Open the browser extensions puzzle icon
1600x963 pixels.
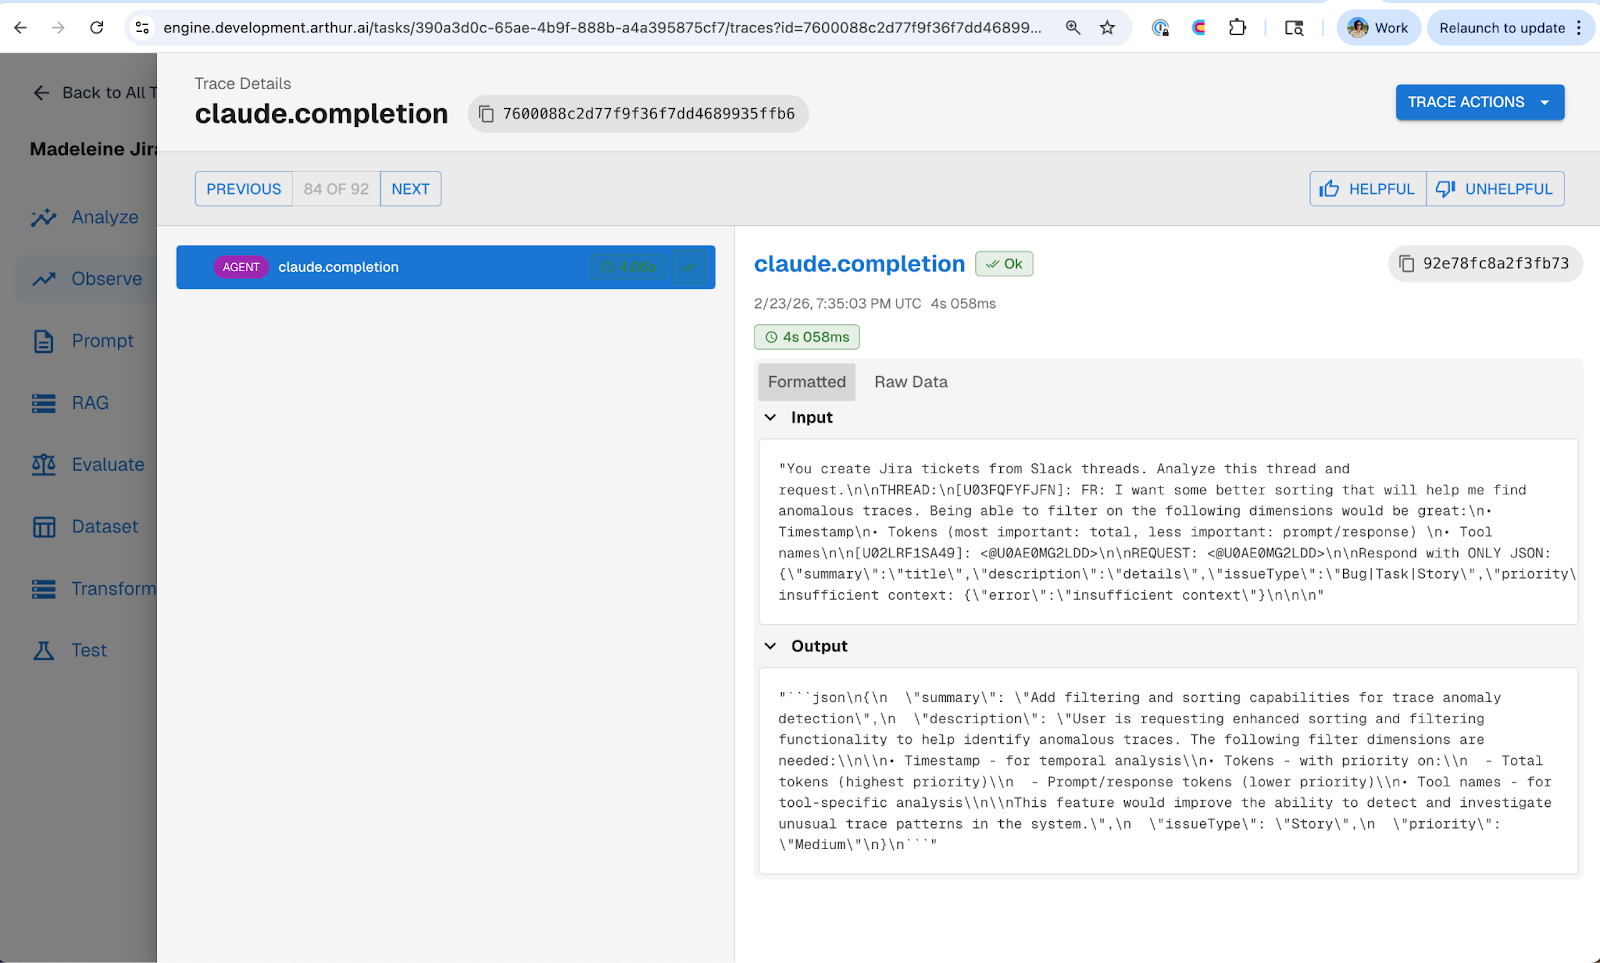tap(1237, 28)
